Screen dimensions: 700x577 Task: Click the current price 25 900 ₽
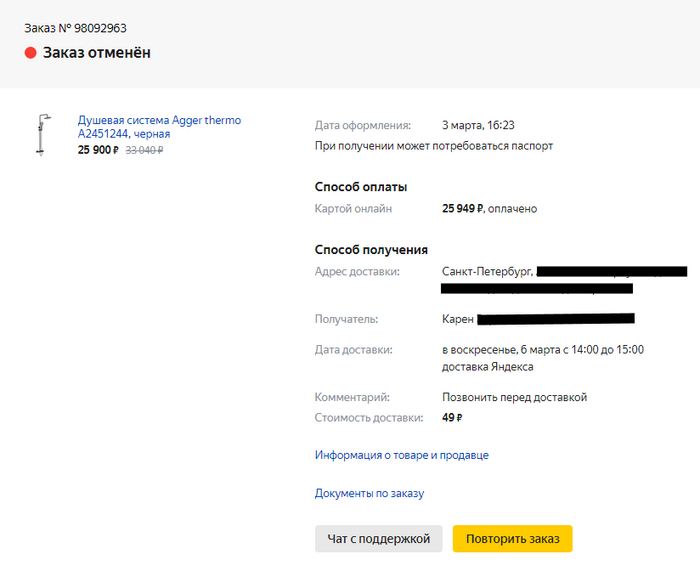point(98,150)
